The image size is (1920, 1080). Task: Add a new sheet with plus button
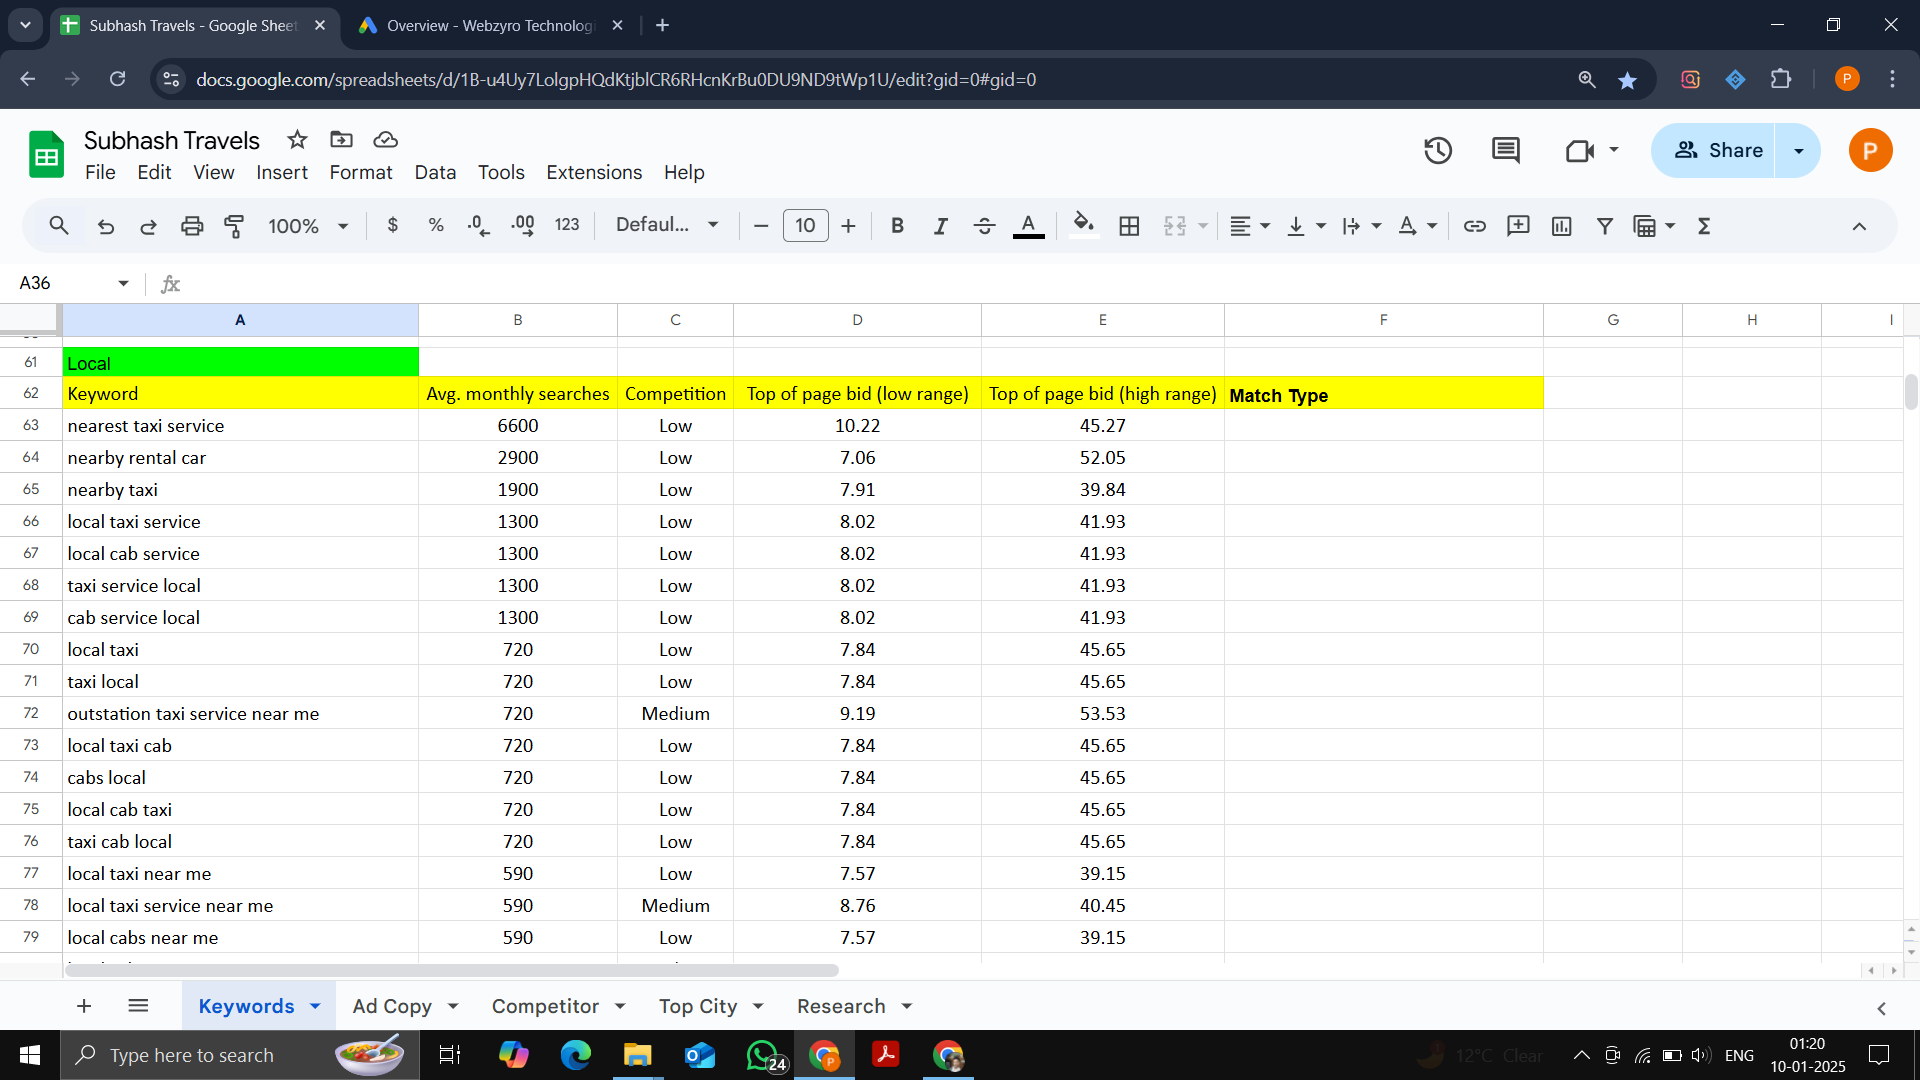click(x=84, y=1007)
